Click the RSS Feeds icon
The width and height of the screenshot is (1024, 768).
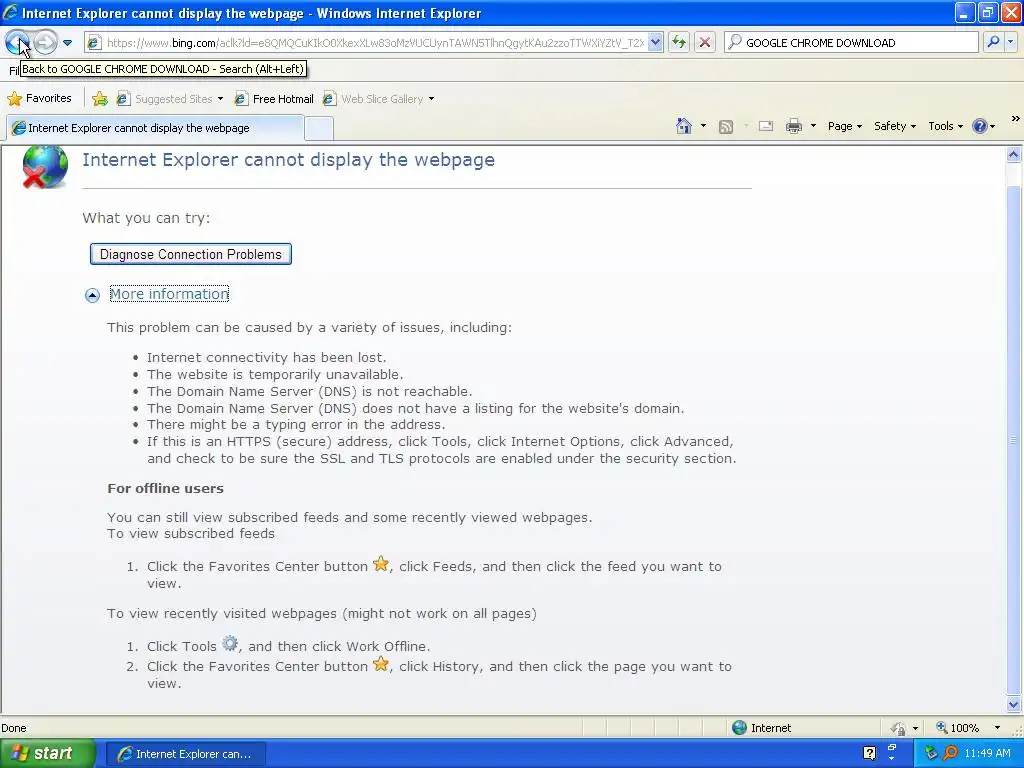(x=726, y=127)
